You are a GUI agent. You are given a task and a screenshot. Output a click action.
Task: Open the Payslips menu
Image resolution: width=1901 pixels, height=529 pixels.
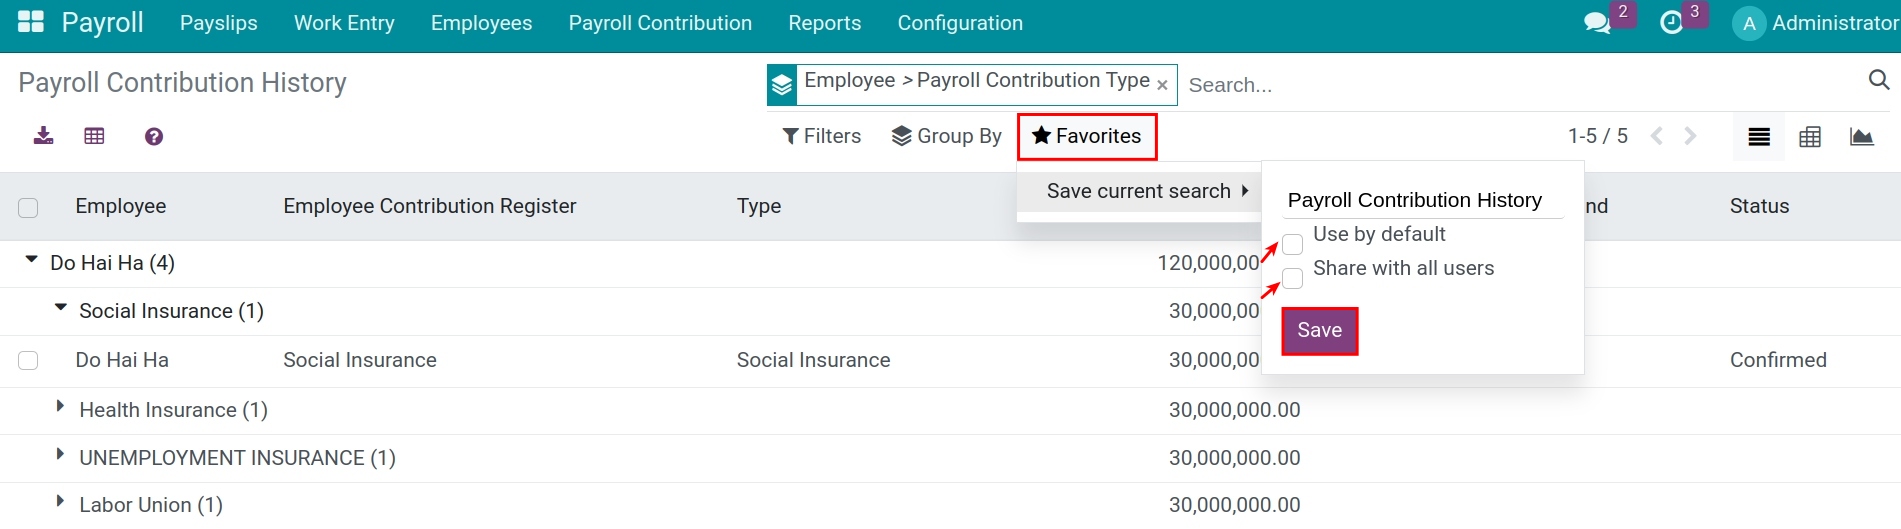[219, 23]
